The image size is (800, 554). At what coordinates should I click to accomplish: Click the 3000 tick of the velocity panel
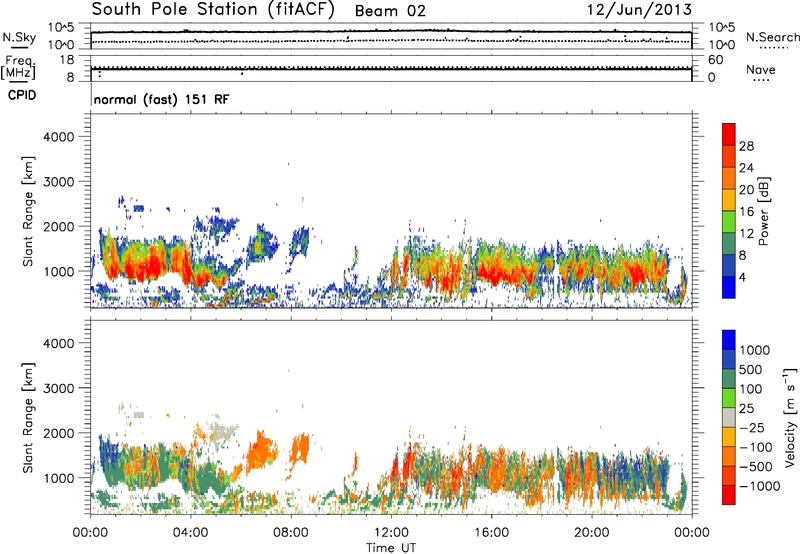58,388
